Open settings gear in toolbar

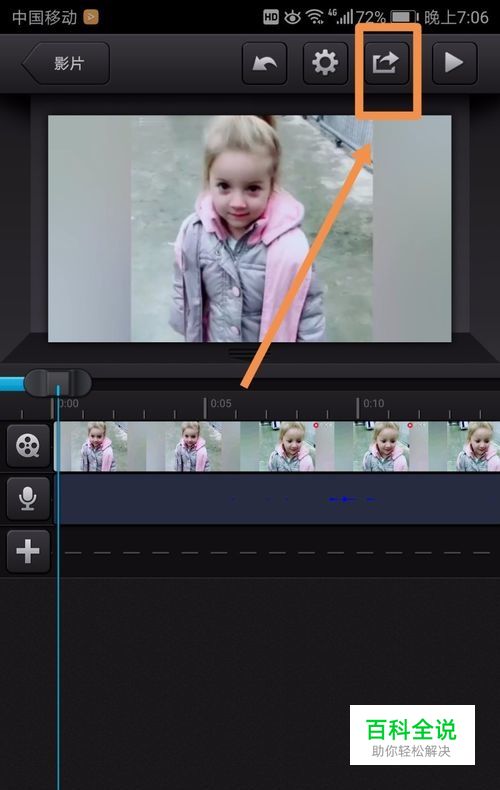[325, 63]
